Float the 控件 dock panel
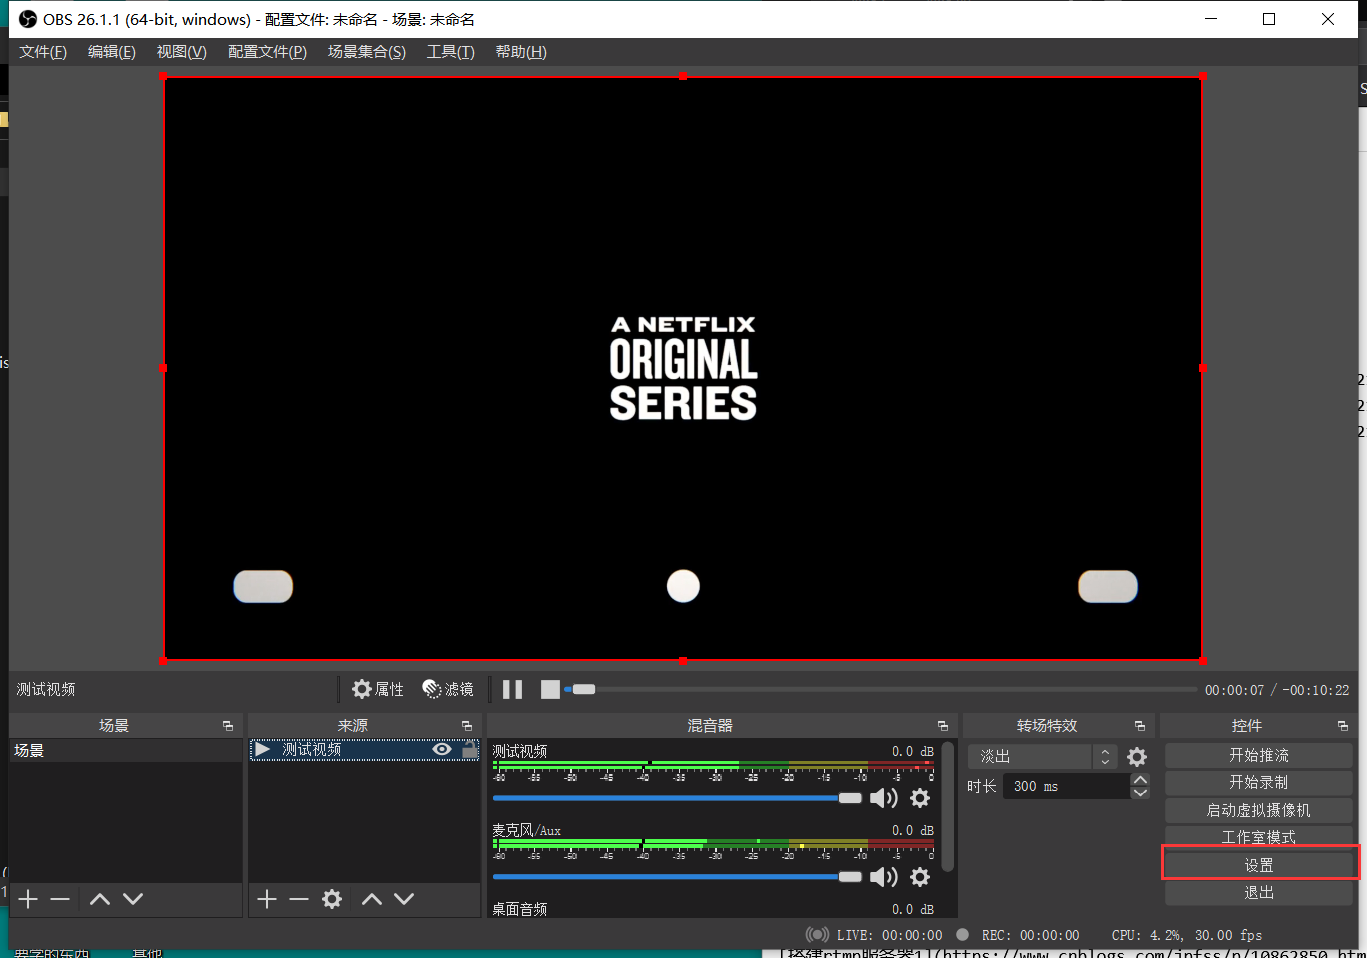Viewport: 1367px width, 958px height. point(1343,726)
